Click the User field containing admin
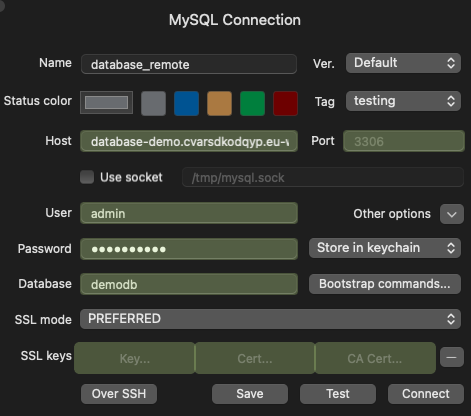Image resolution: width=471 pixels, height=416 pixels. click(189, 213)
